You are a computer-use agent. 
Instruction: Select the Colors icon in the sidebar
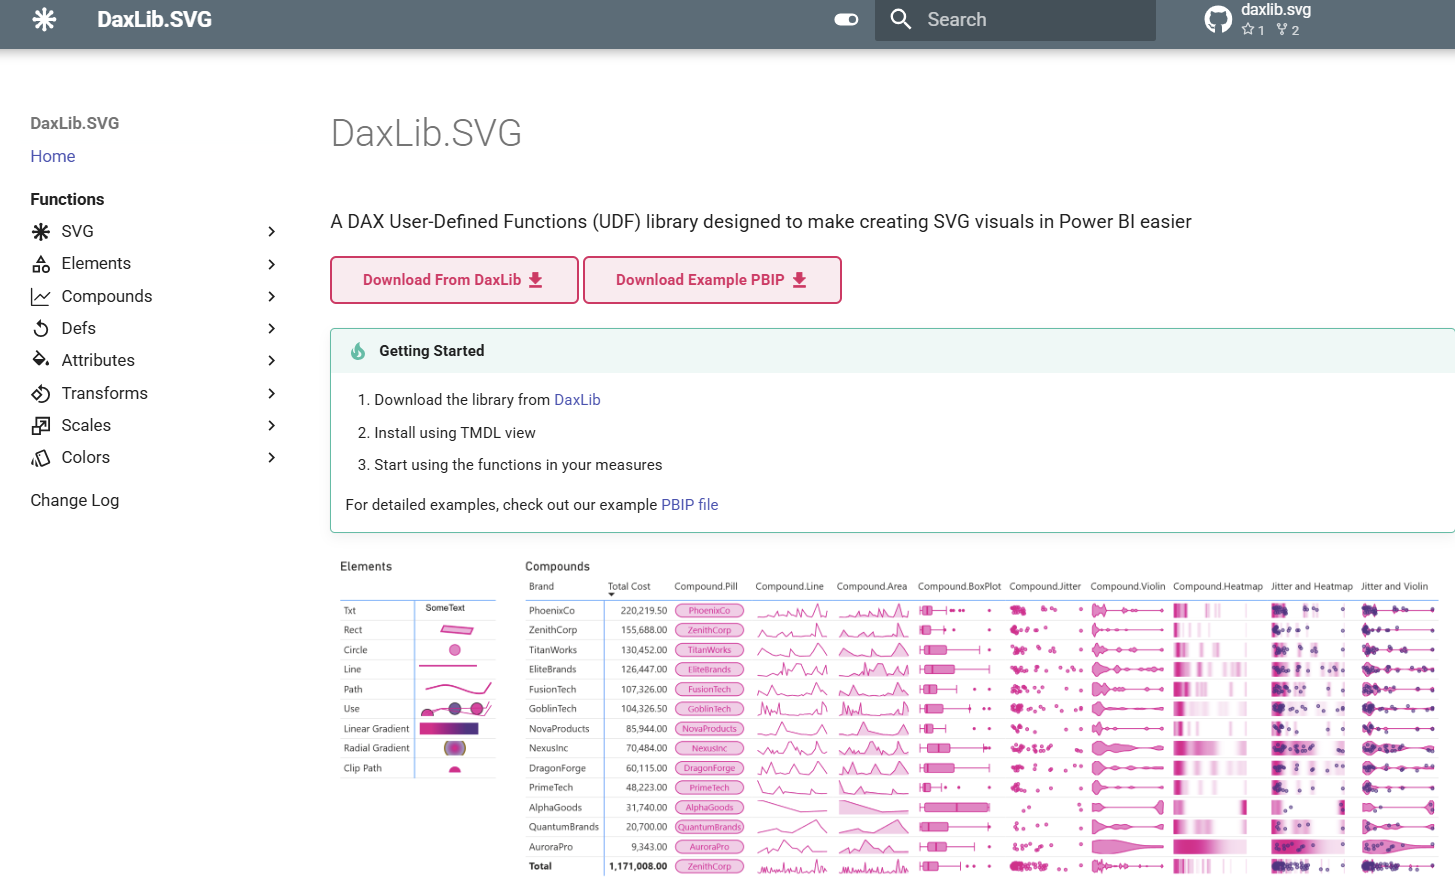40,457
